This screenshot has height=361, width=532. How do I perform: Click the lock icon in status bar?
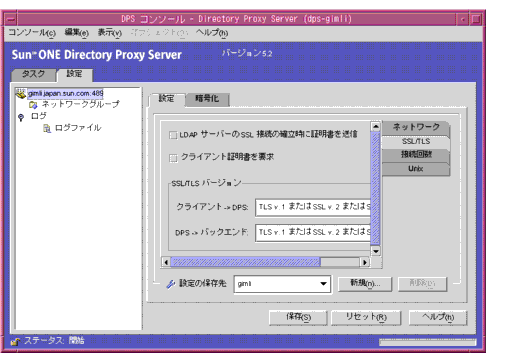[x=15, y=341]
